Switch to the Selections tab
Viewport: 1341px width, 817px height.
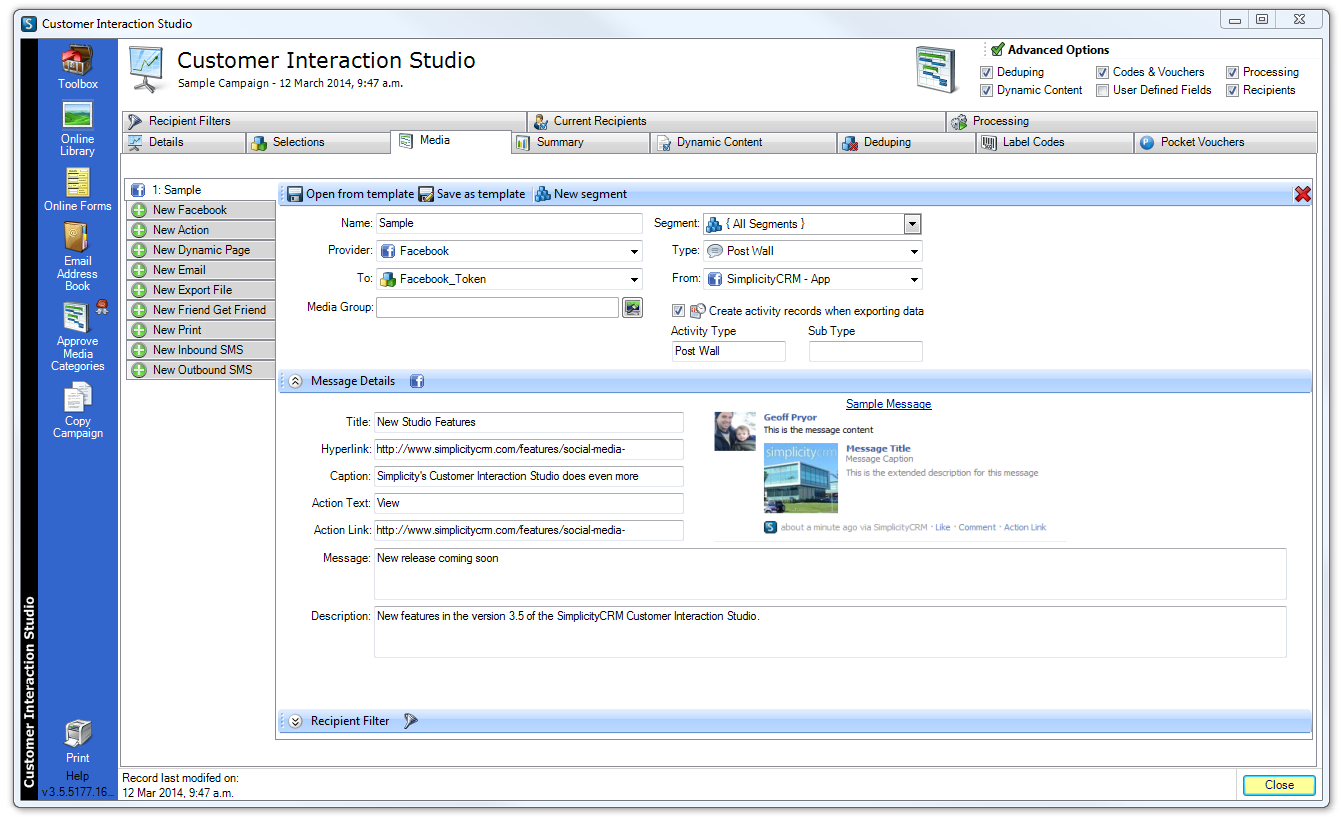coord(317,142)
